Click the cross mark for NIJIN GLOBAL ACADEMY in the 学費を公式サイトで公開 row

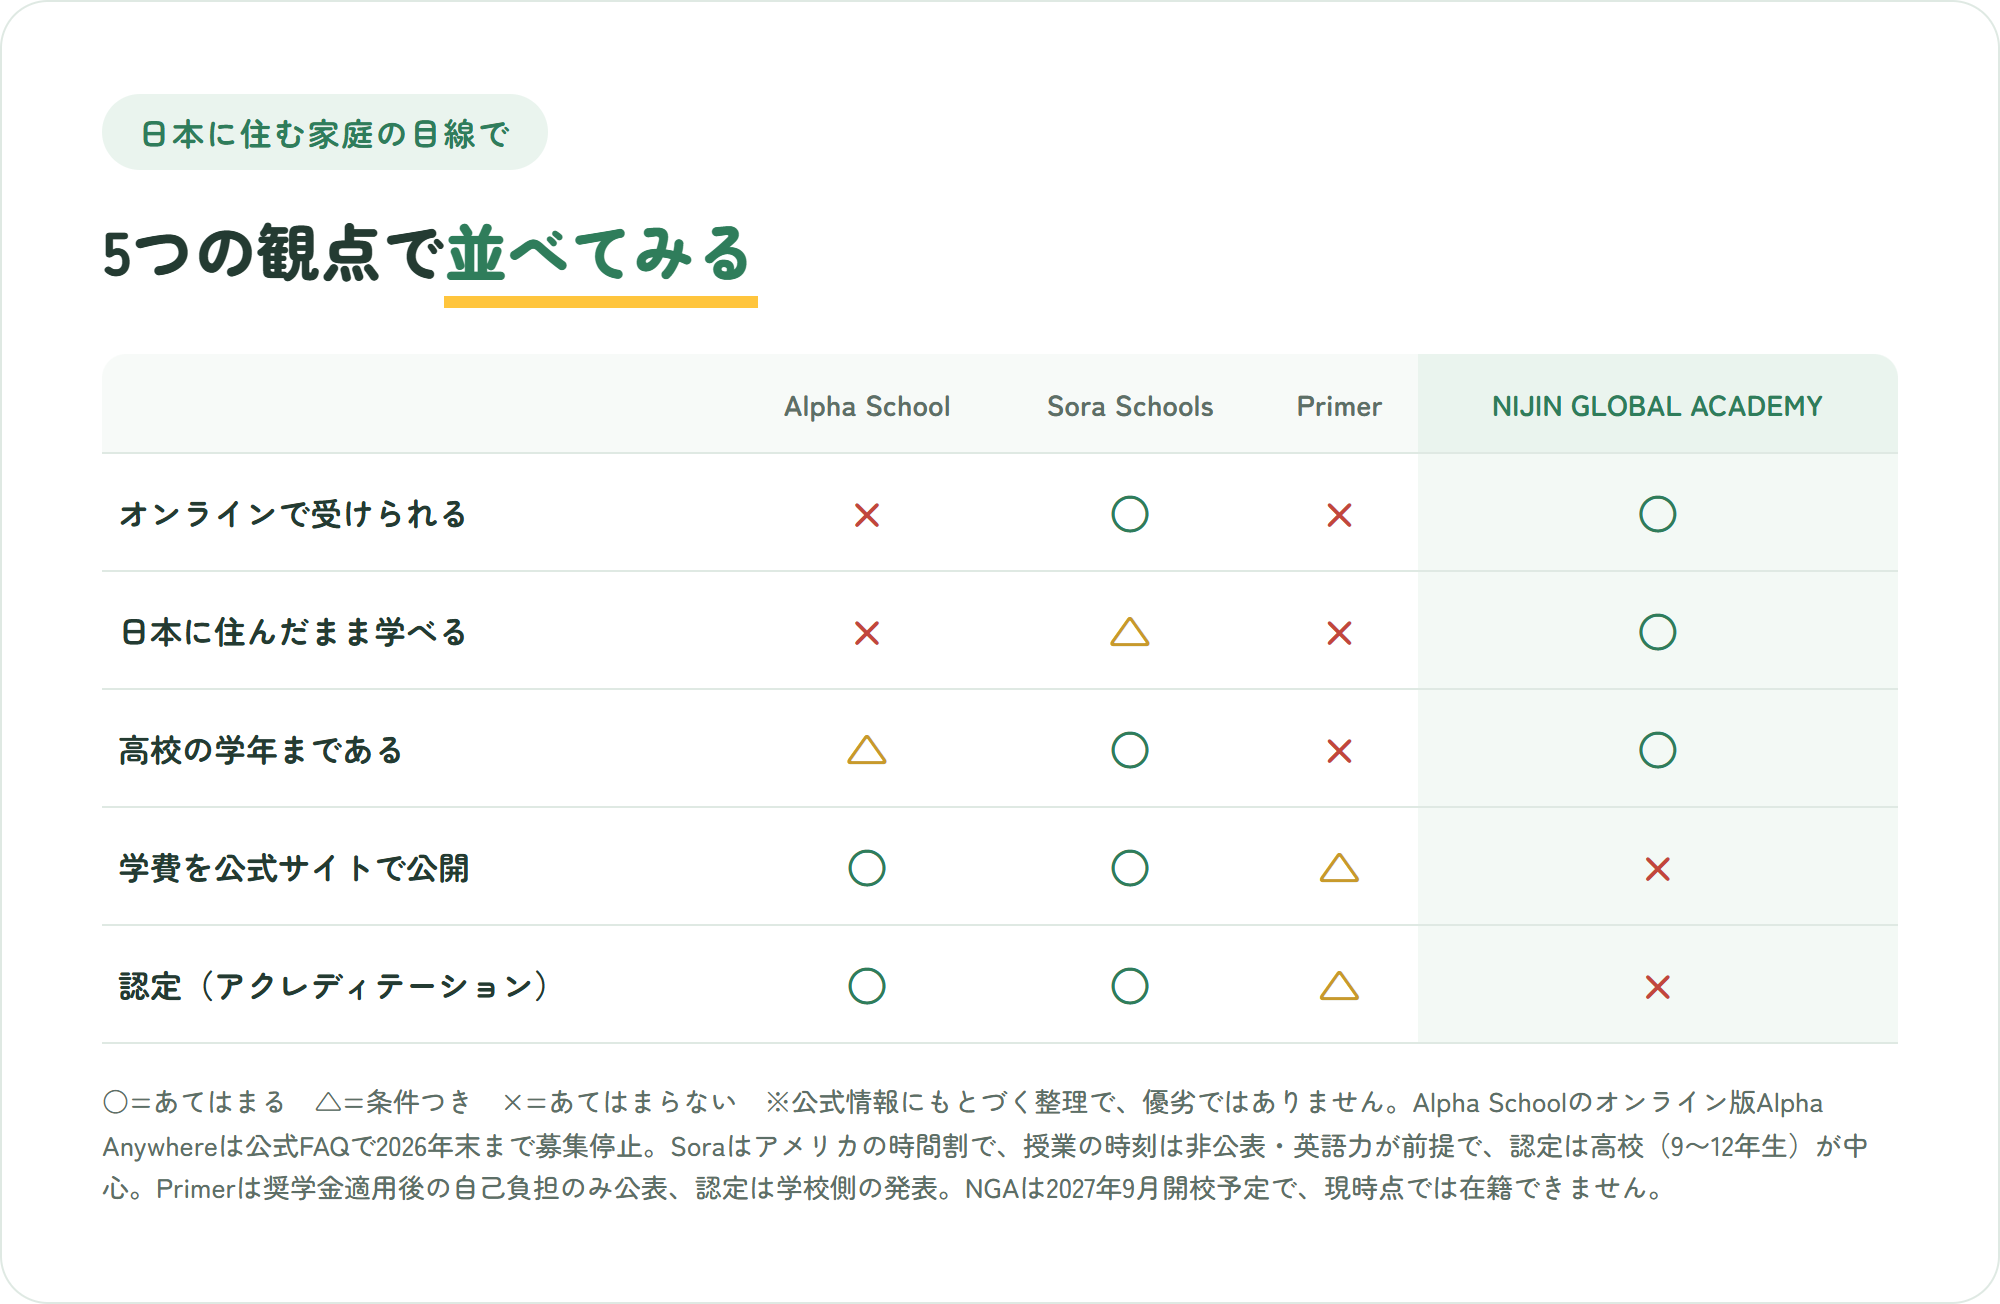pyautogui.click(x=1657, y=869)
